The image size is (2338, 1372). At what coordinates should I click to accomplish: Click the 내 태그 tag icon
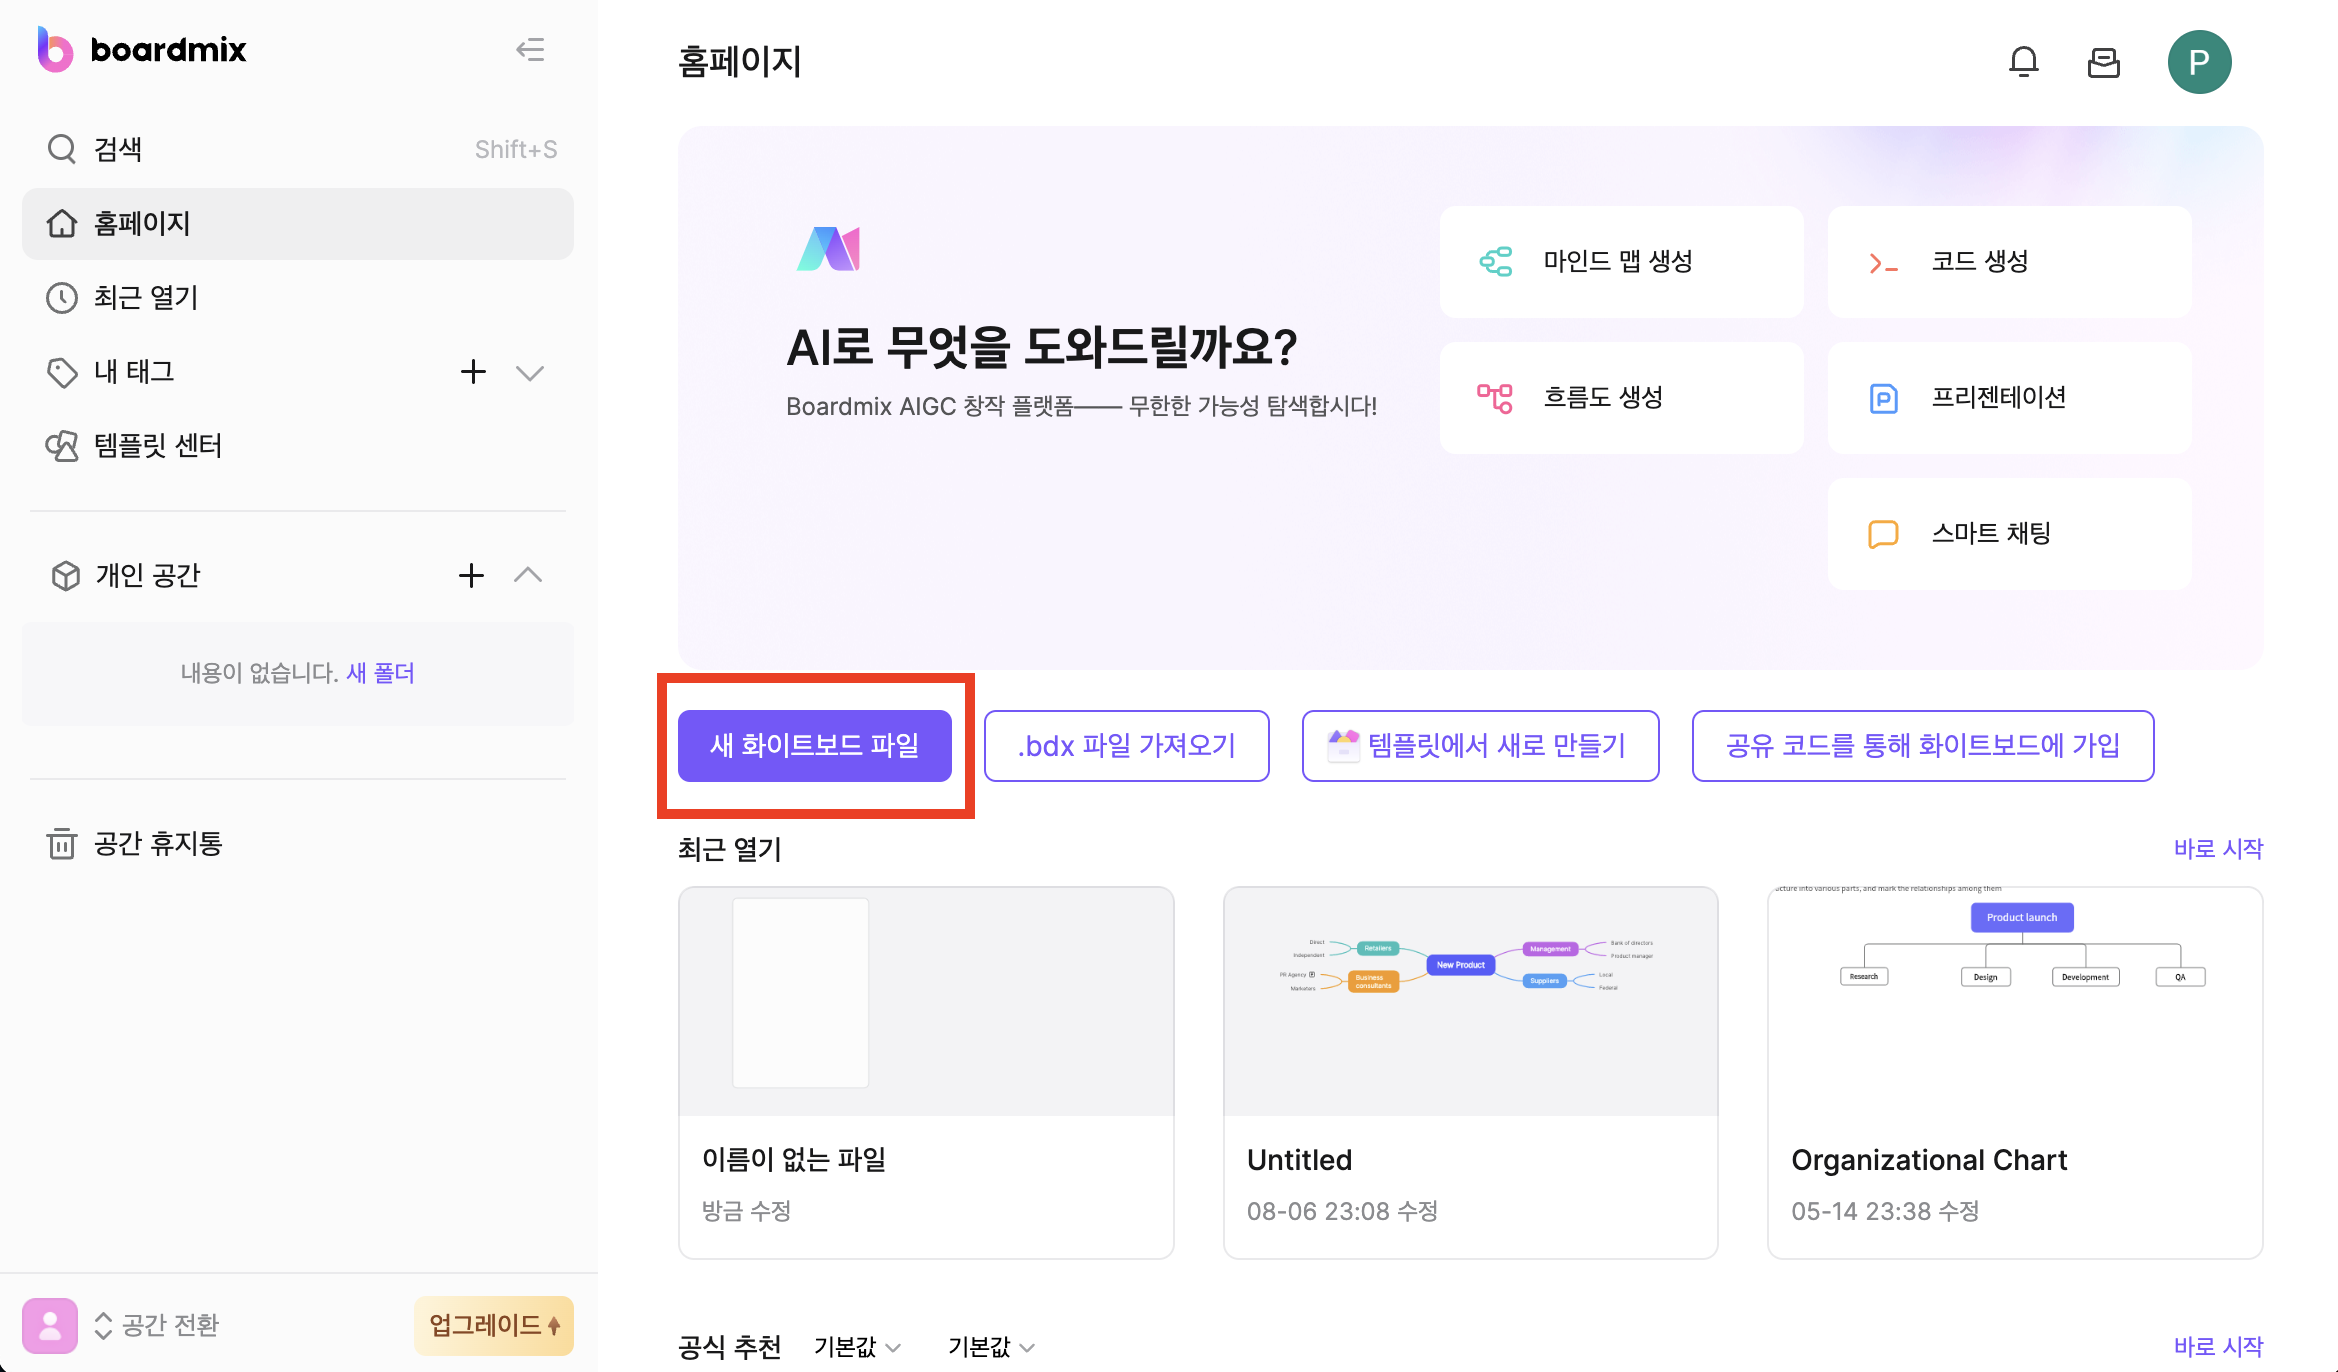62,373
